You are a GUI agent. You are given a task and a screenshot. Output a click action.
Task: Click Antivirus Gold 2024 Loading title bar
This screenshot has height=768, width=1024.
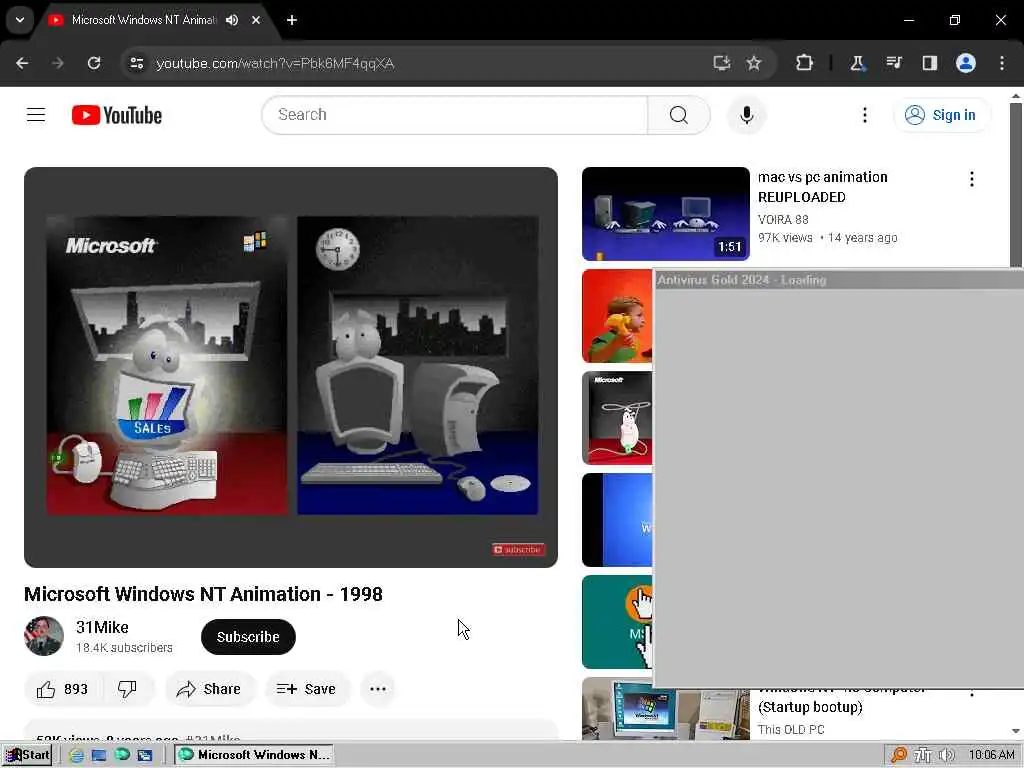839,280
